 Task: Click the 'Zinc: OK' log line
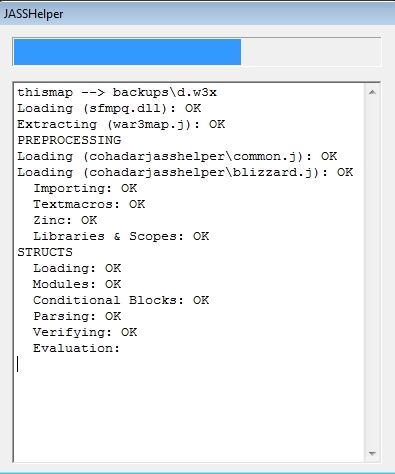point(65,220)
